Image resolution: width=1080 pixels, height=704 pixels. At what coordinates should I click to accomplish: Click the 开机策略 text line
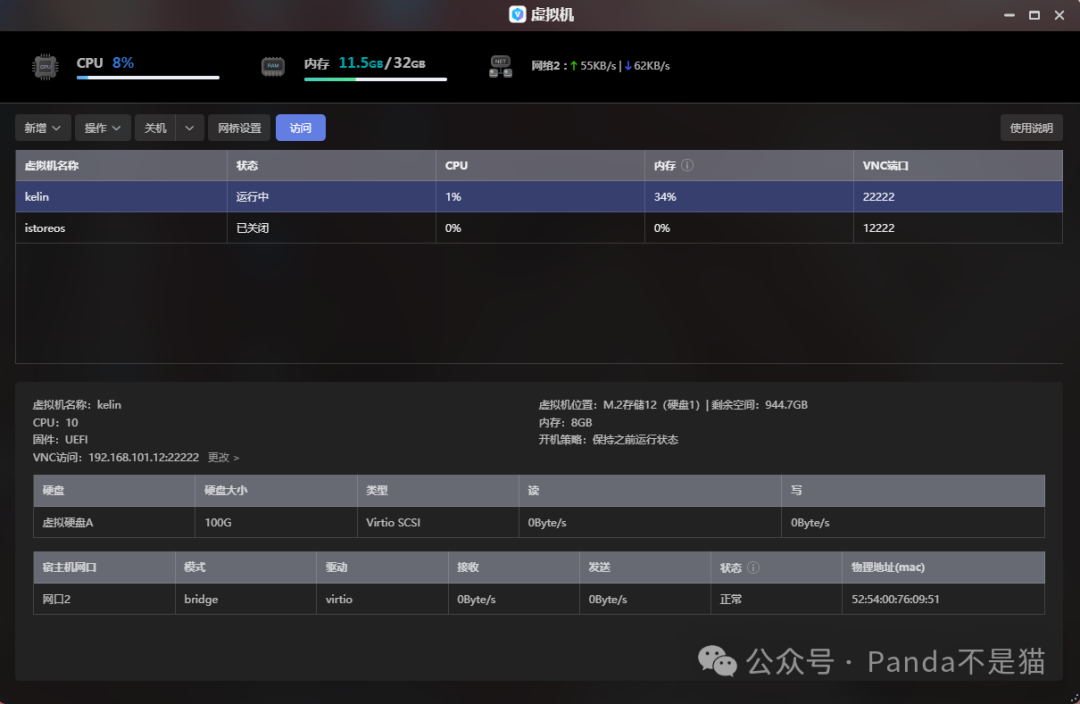click(608, 439)
